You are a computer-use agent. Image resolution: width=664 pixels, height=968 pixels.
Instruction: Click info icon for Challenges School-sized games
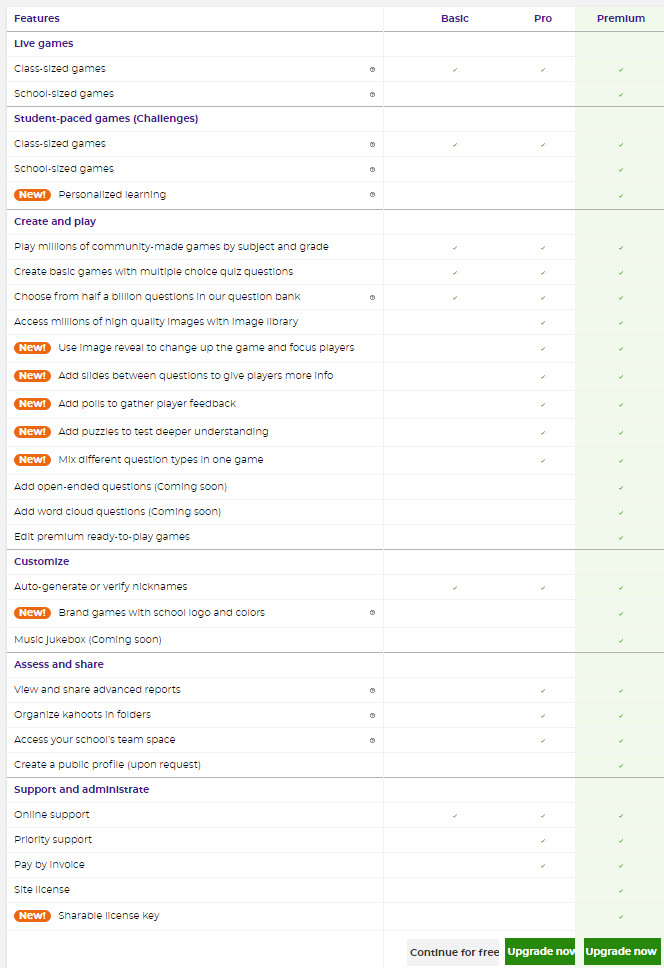point(372,169)
